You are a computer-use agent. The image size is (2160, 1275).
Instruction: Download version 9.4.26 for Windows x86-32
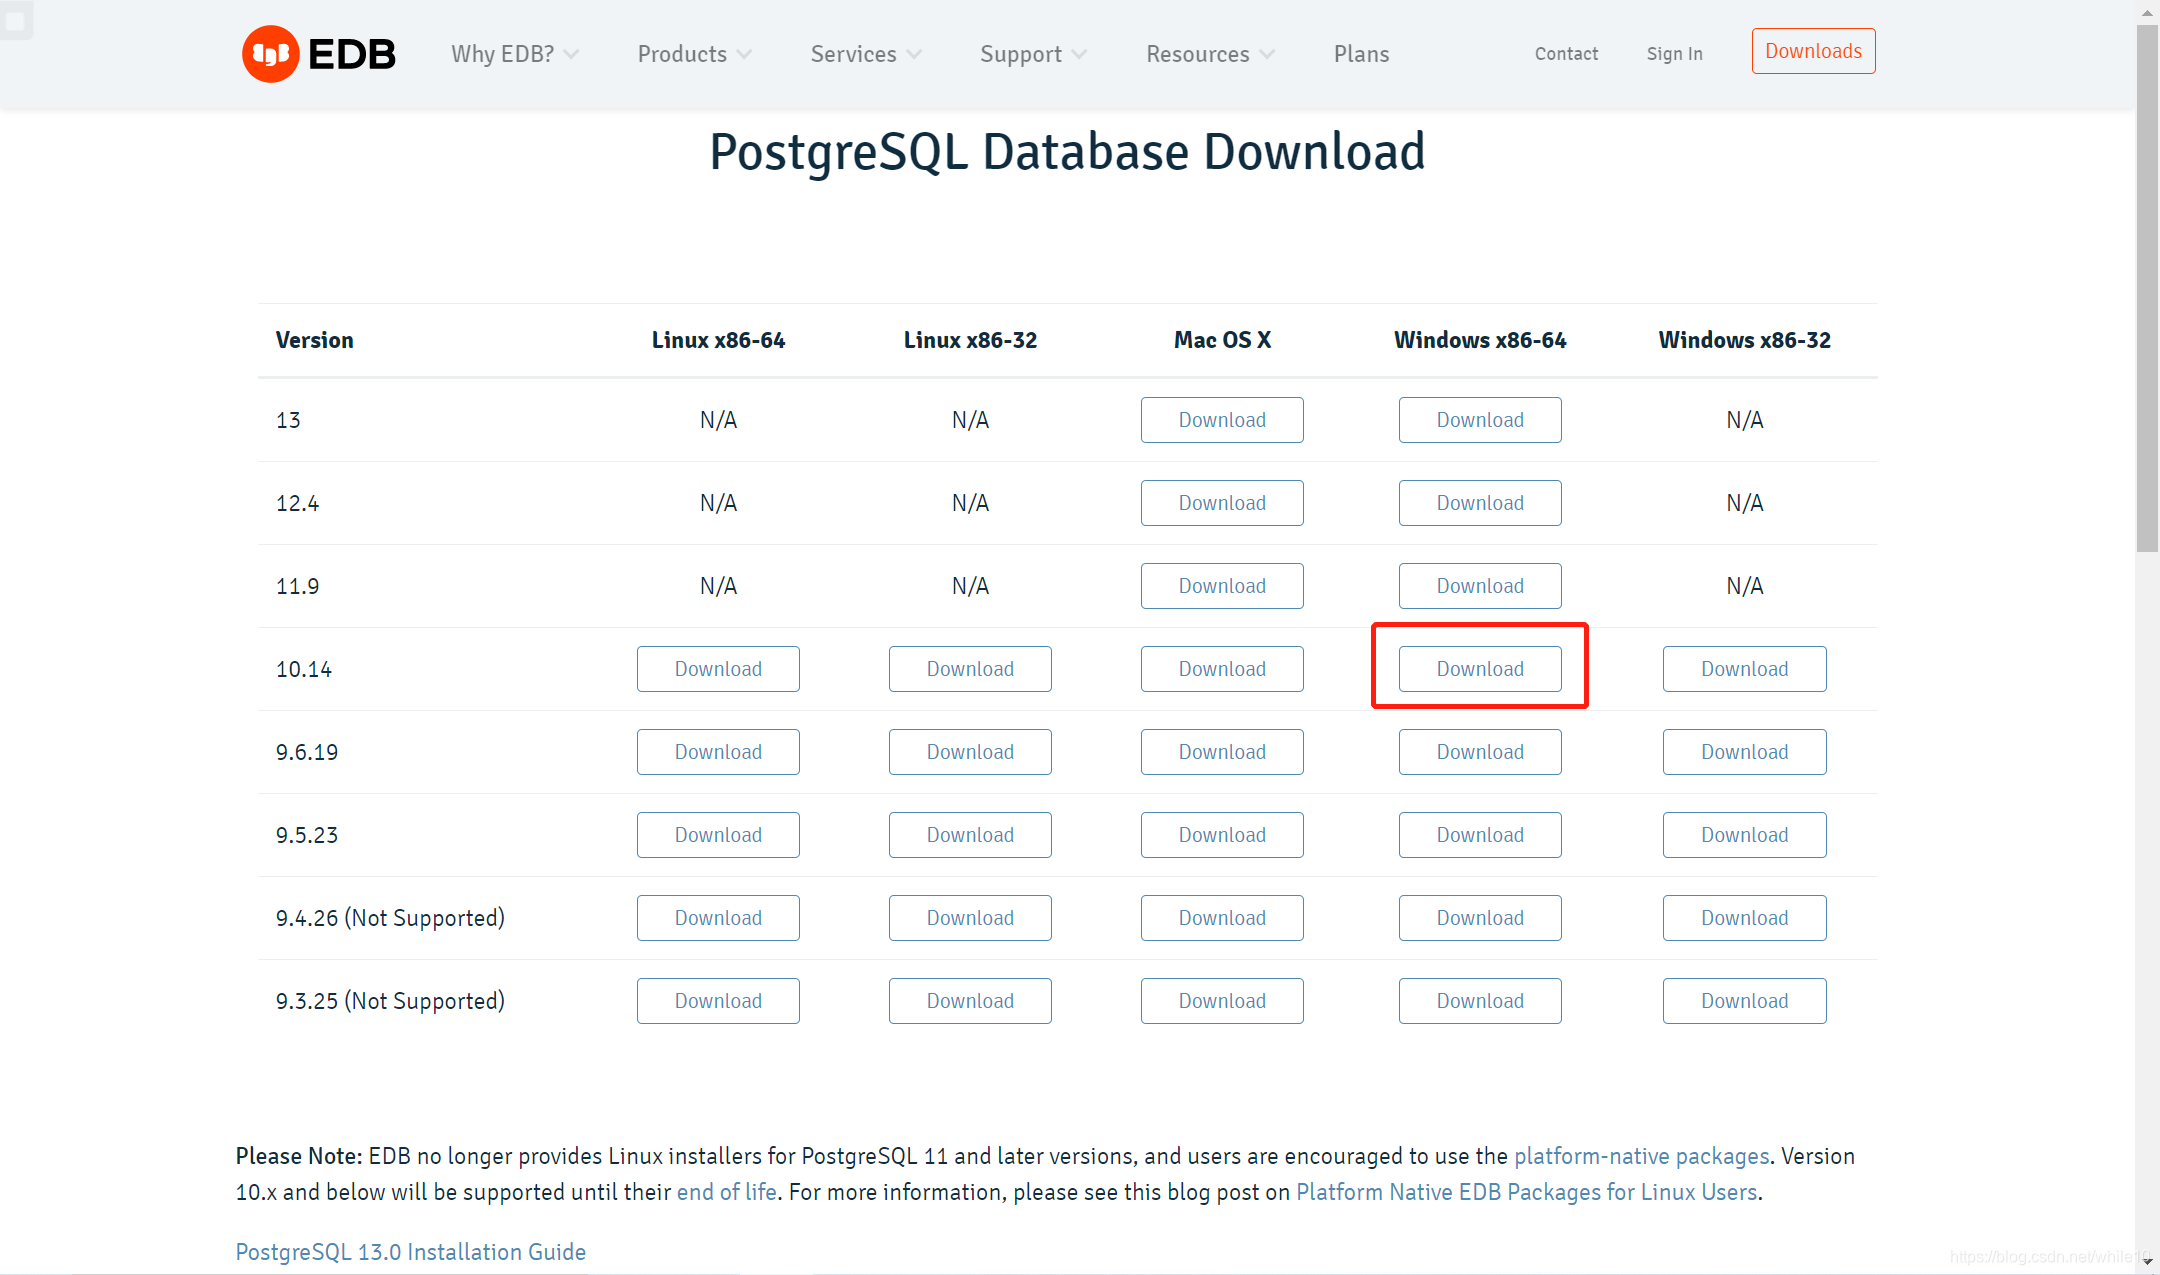tap(1745, 918)
